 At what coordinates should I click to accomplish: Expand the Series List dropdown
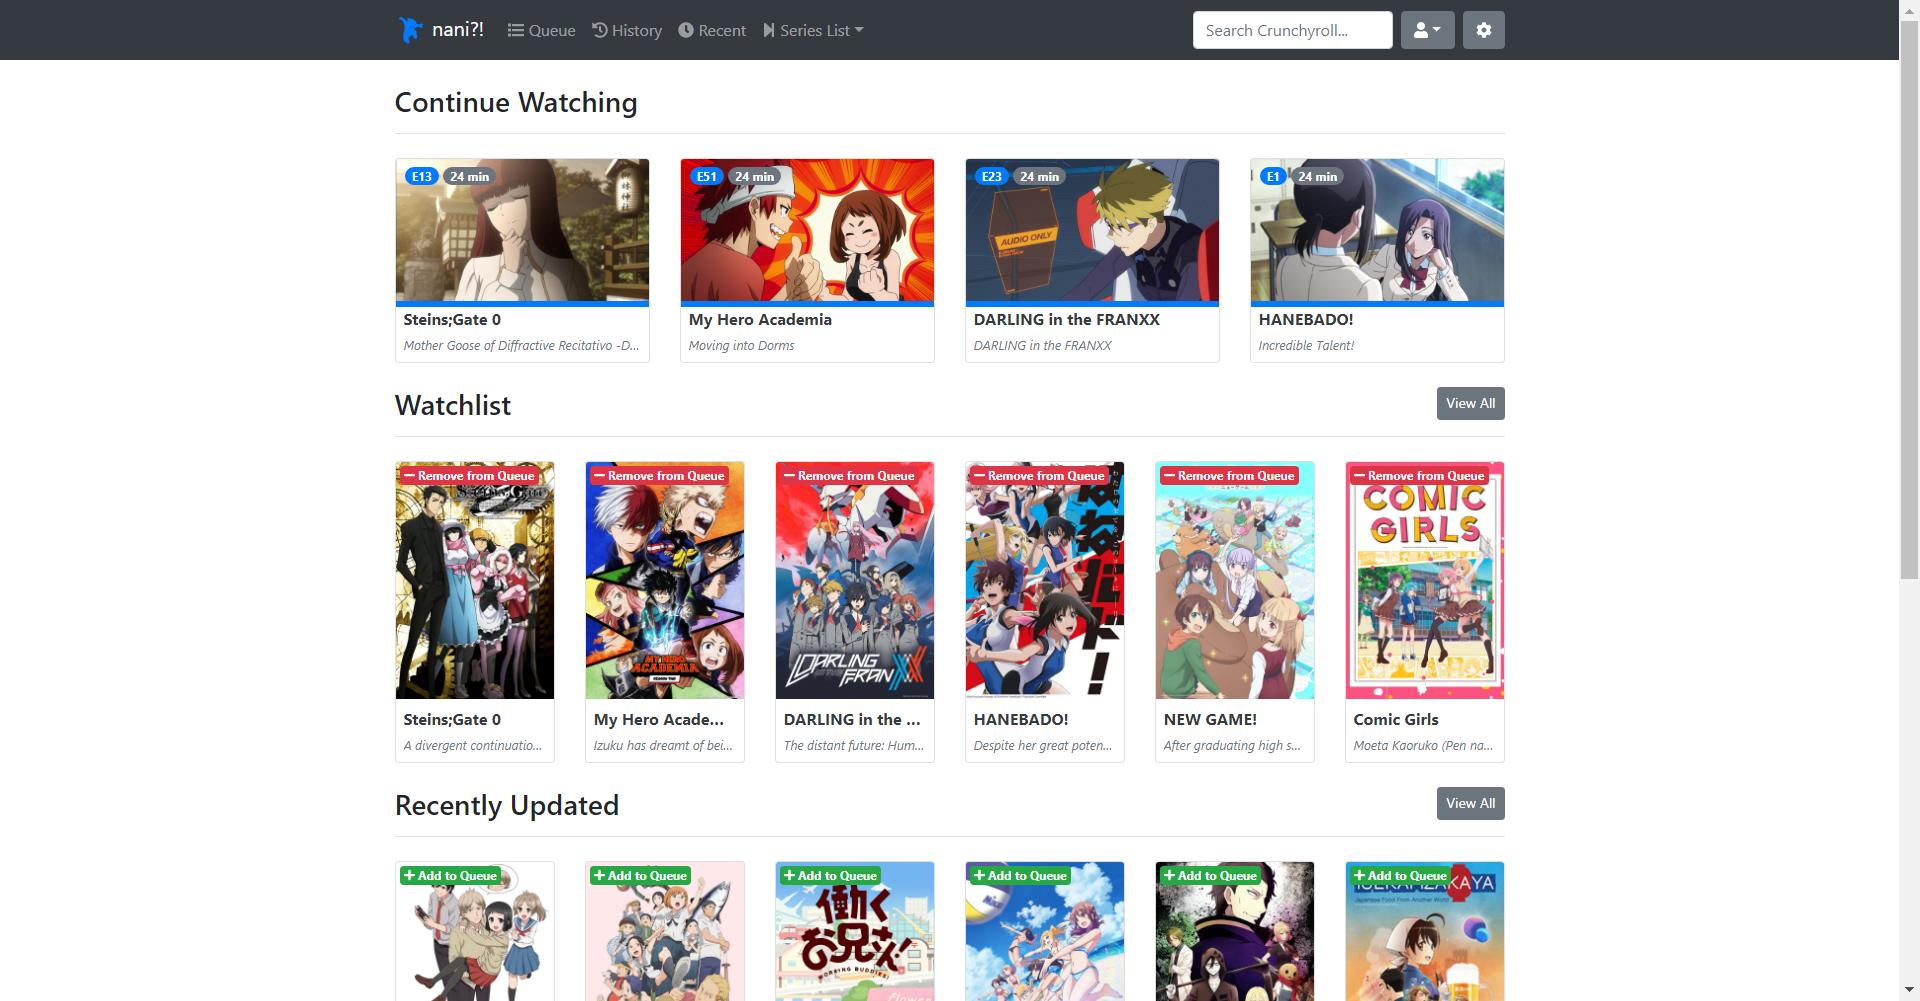(813, 30)
